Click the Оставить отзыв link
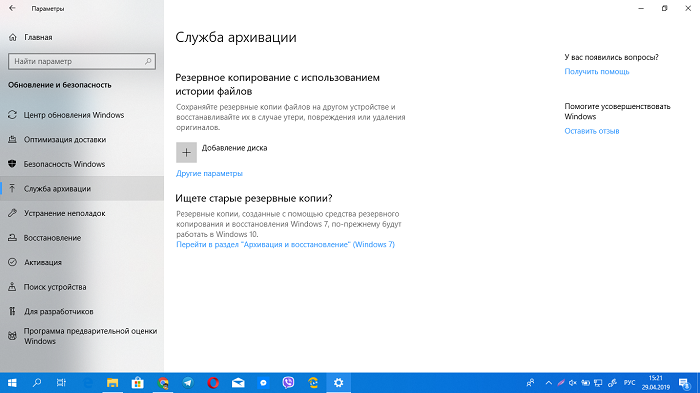The height and width of the screenshot is (393, 700). pyautogui.click(x=592, y=131)
